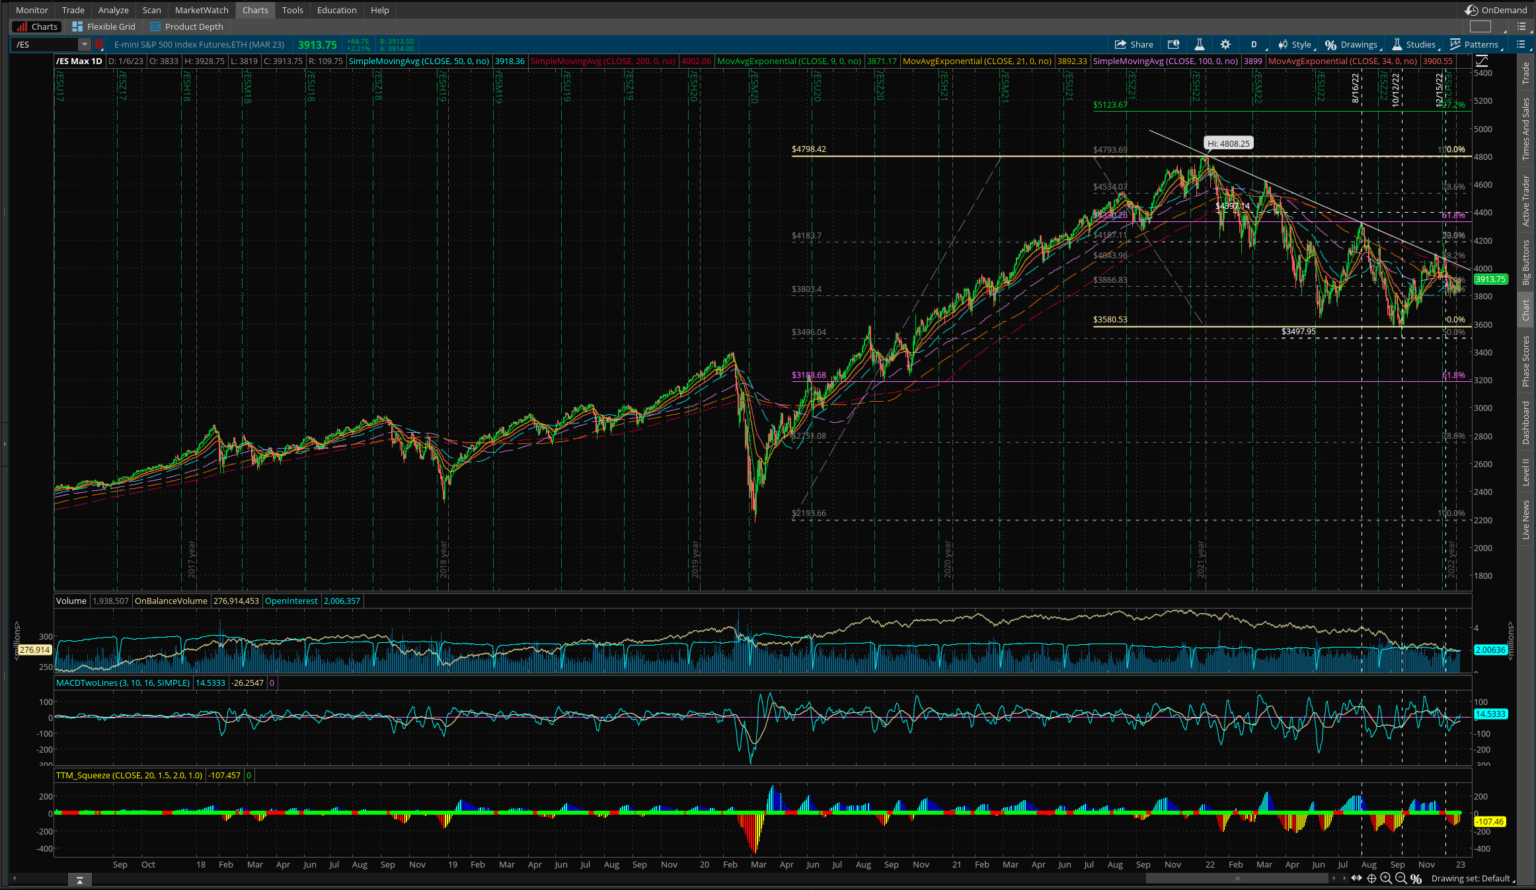Open the Analyze tab
The width and height of the screenshot is (1536, 890).
click(113, 10)
